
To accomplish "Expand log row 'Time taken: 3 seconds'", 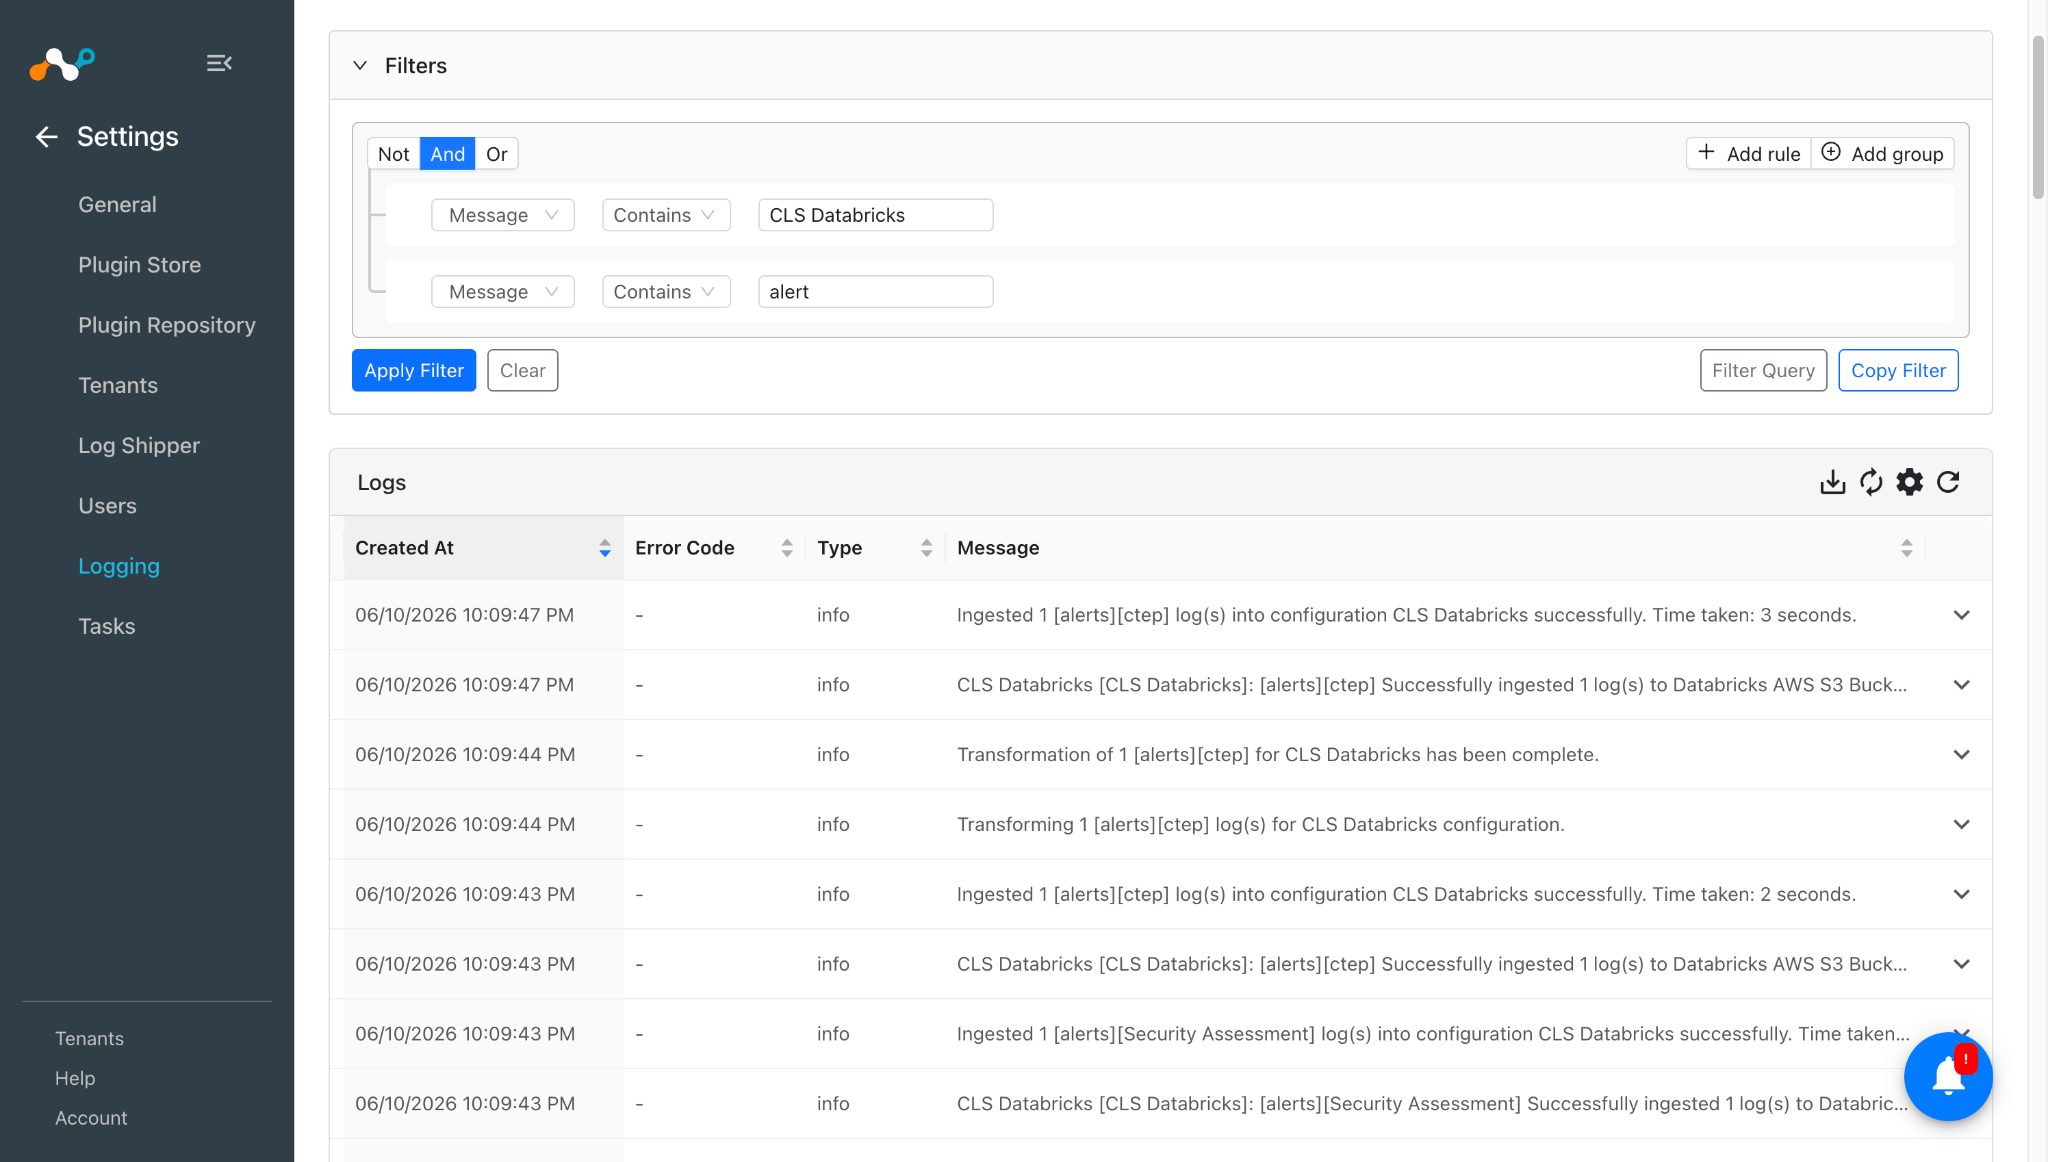I will 1961,615.
